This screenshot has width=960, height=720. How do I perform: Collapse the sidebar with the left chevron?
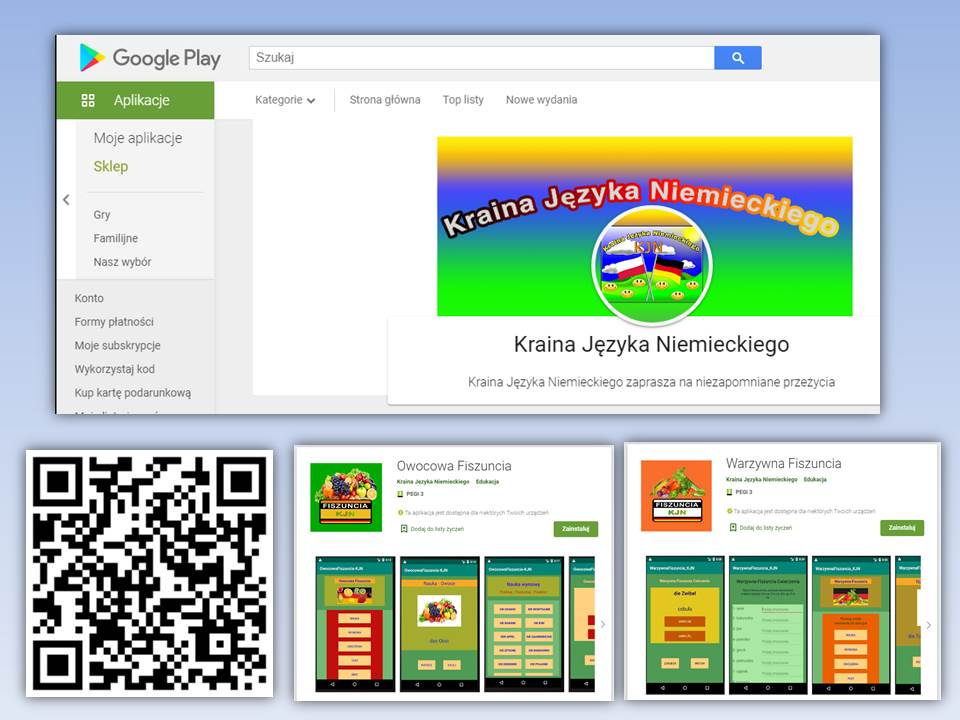click(x=66, y=200)
